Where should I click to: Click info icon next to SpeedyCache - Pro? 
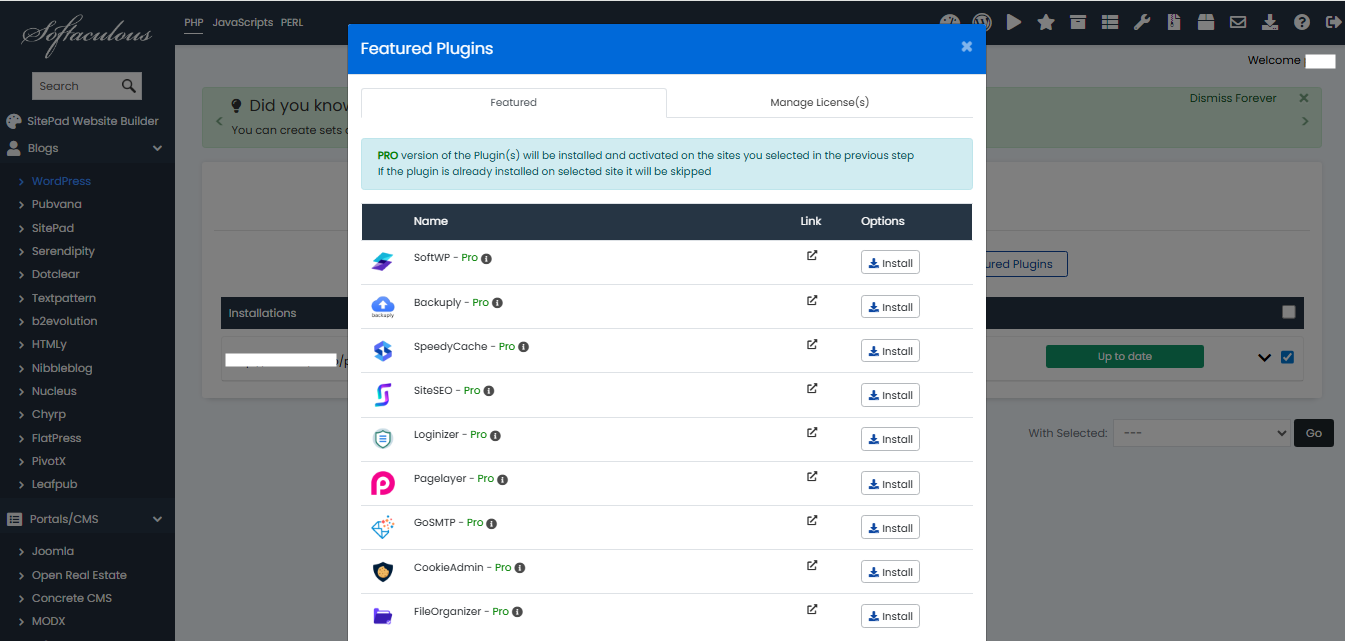click(523, 347)
